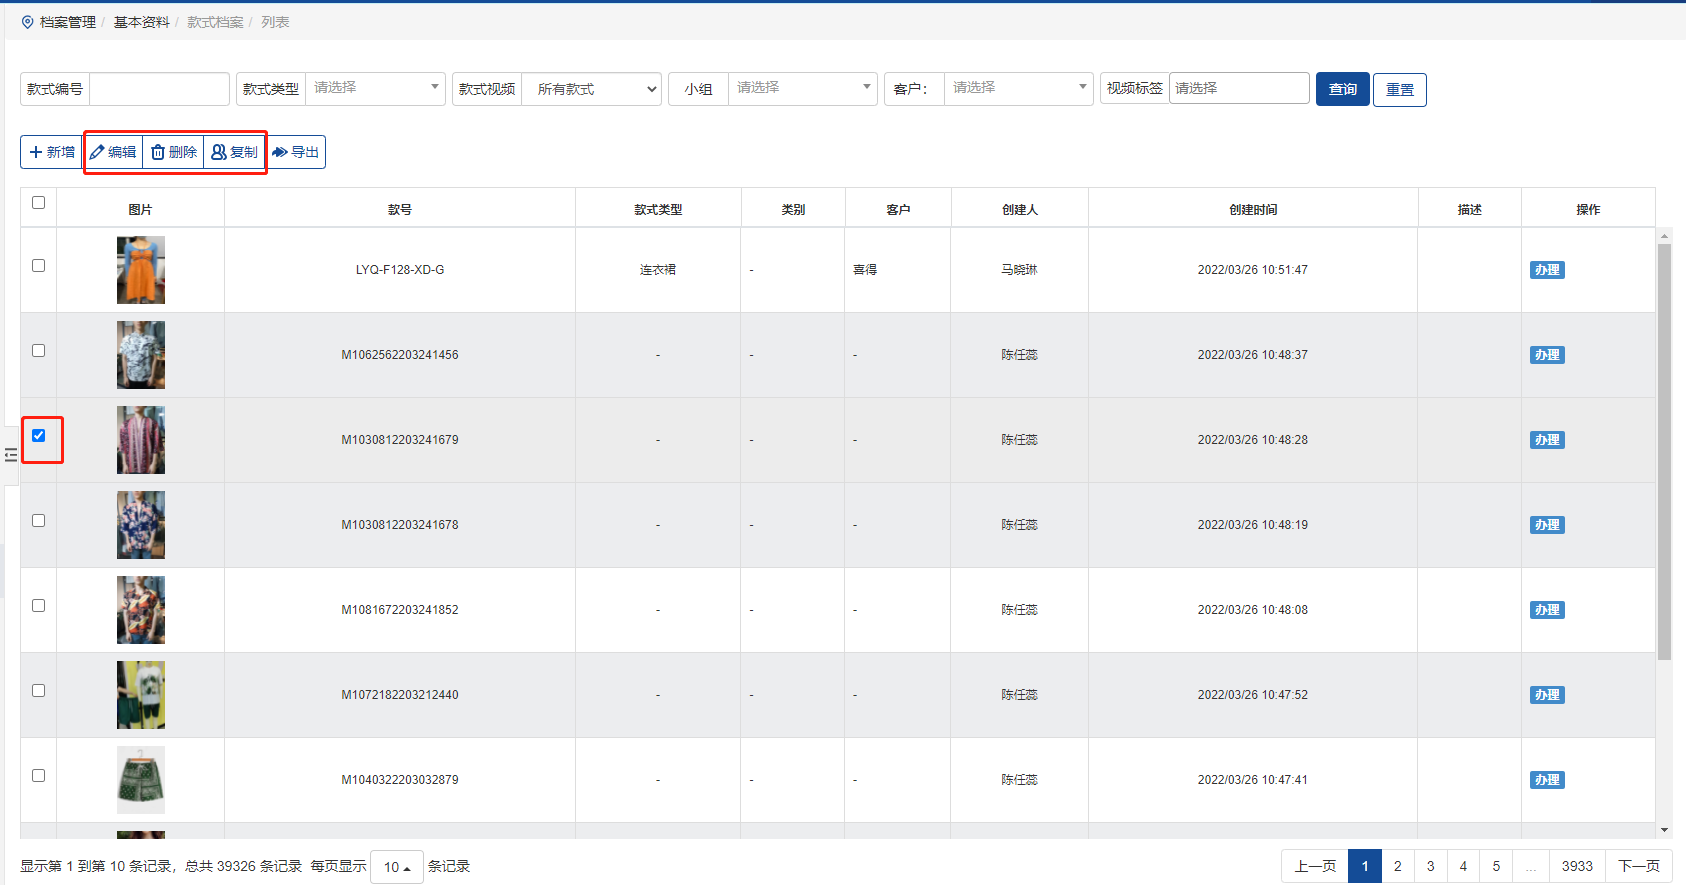
Task: Open the page size dropdown showing 10
Action: click(397, 867)
